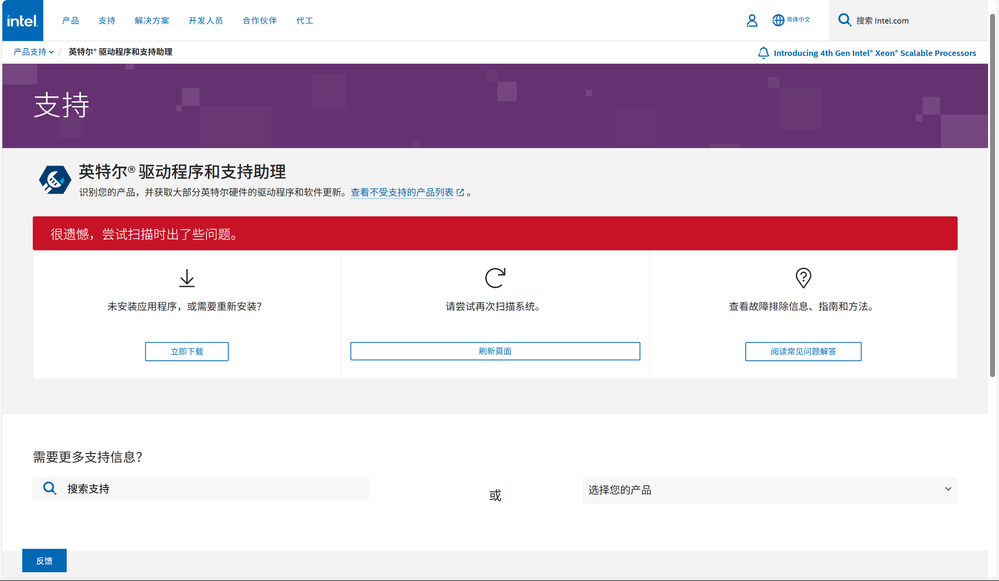
Task: Open the 代工 menu
Action: 305,20
